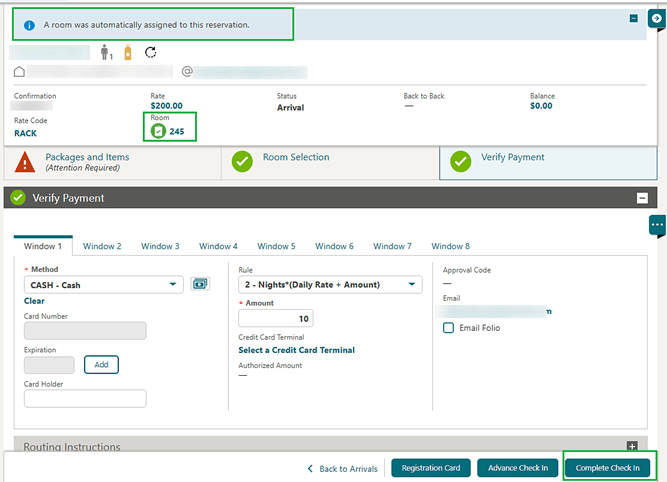
Task: Switch to Window 2 tab
Action: click(x=102, y=246)
